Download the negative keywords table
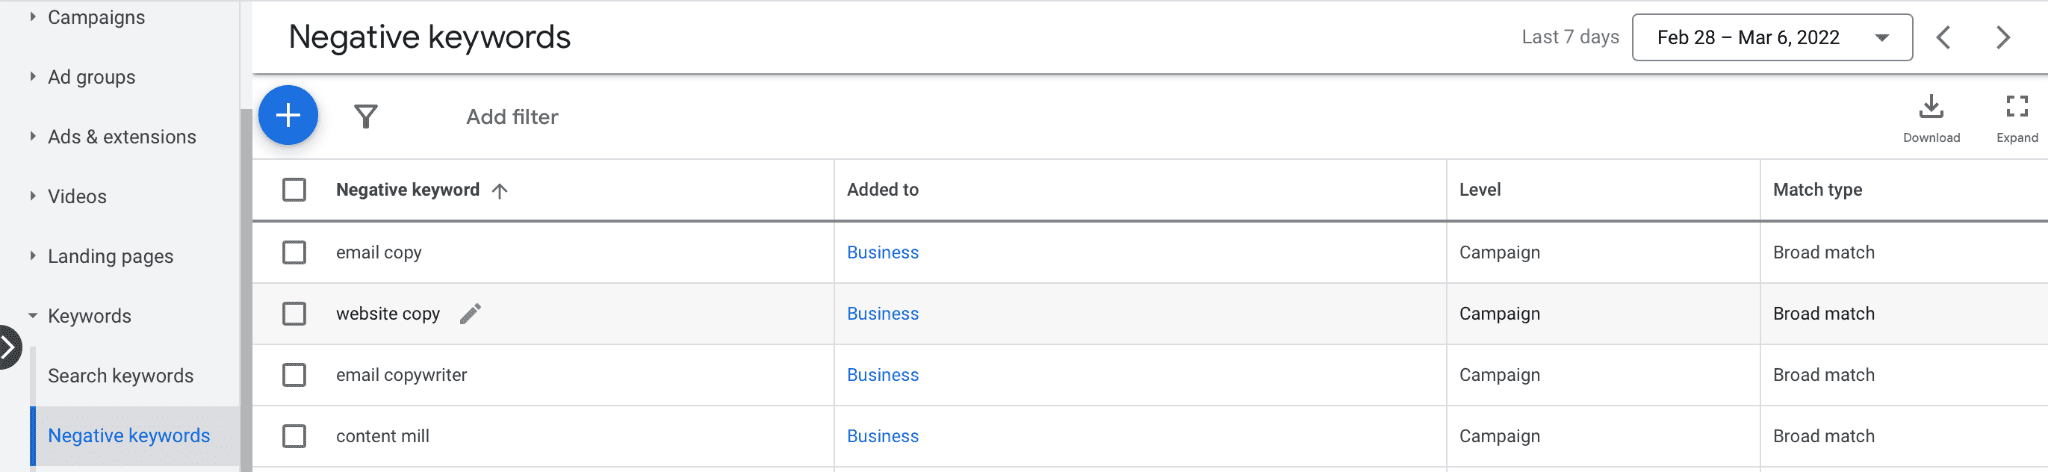The image size is (2048, 472). pos(1931,118)
